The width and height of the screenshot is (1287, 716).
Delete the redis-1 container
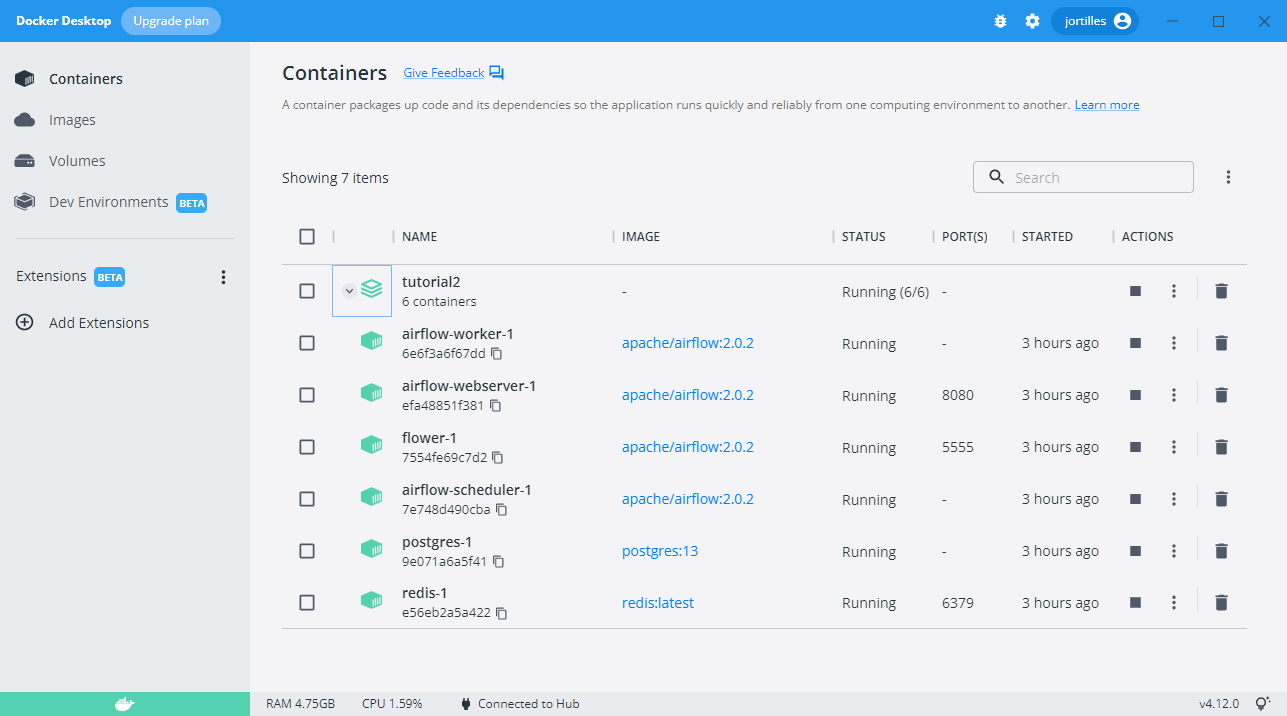coord(1221,603)
